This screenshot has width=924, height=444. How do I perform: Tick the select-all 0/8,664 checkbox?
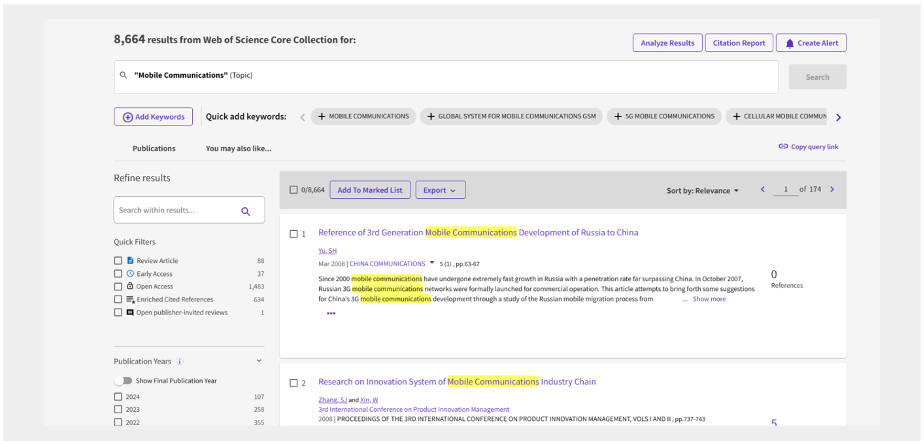coord(293,190)
